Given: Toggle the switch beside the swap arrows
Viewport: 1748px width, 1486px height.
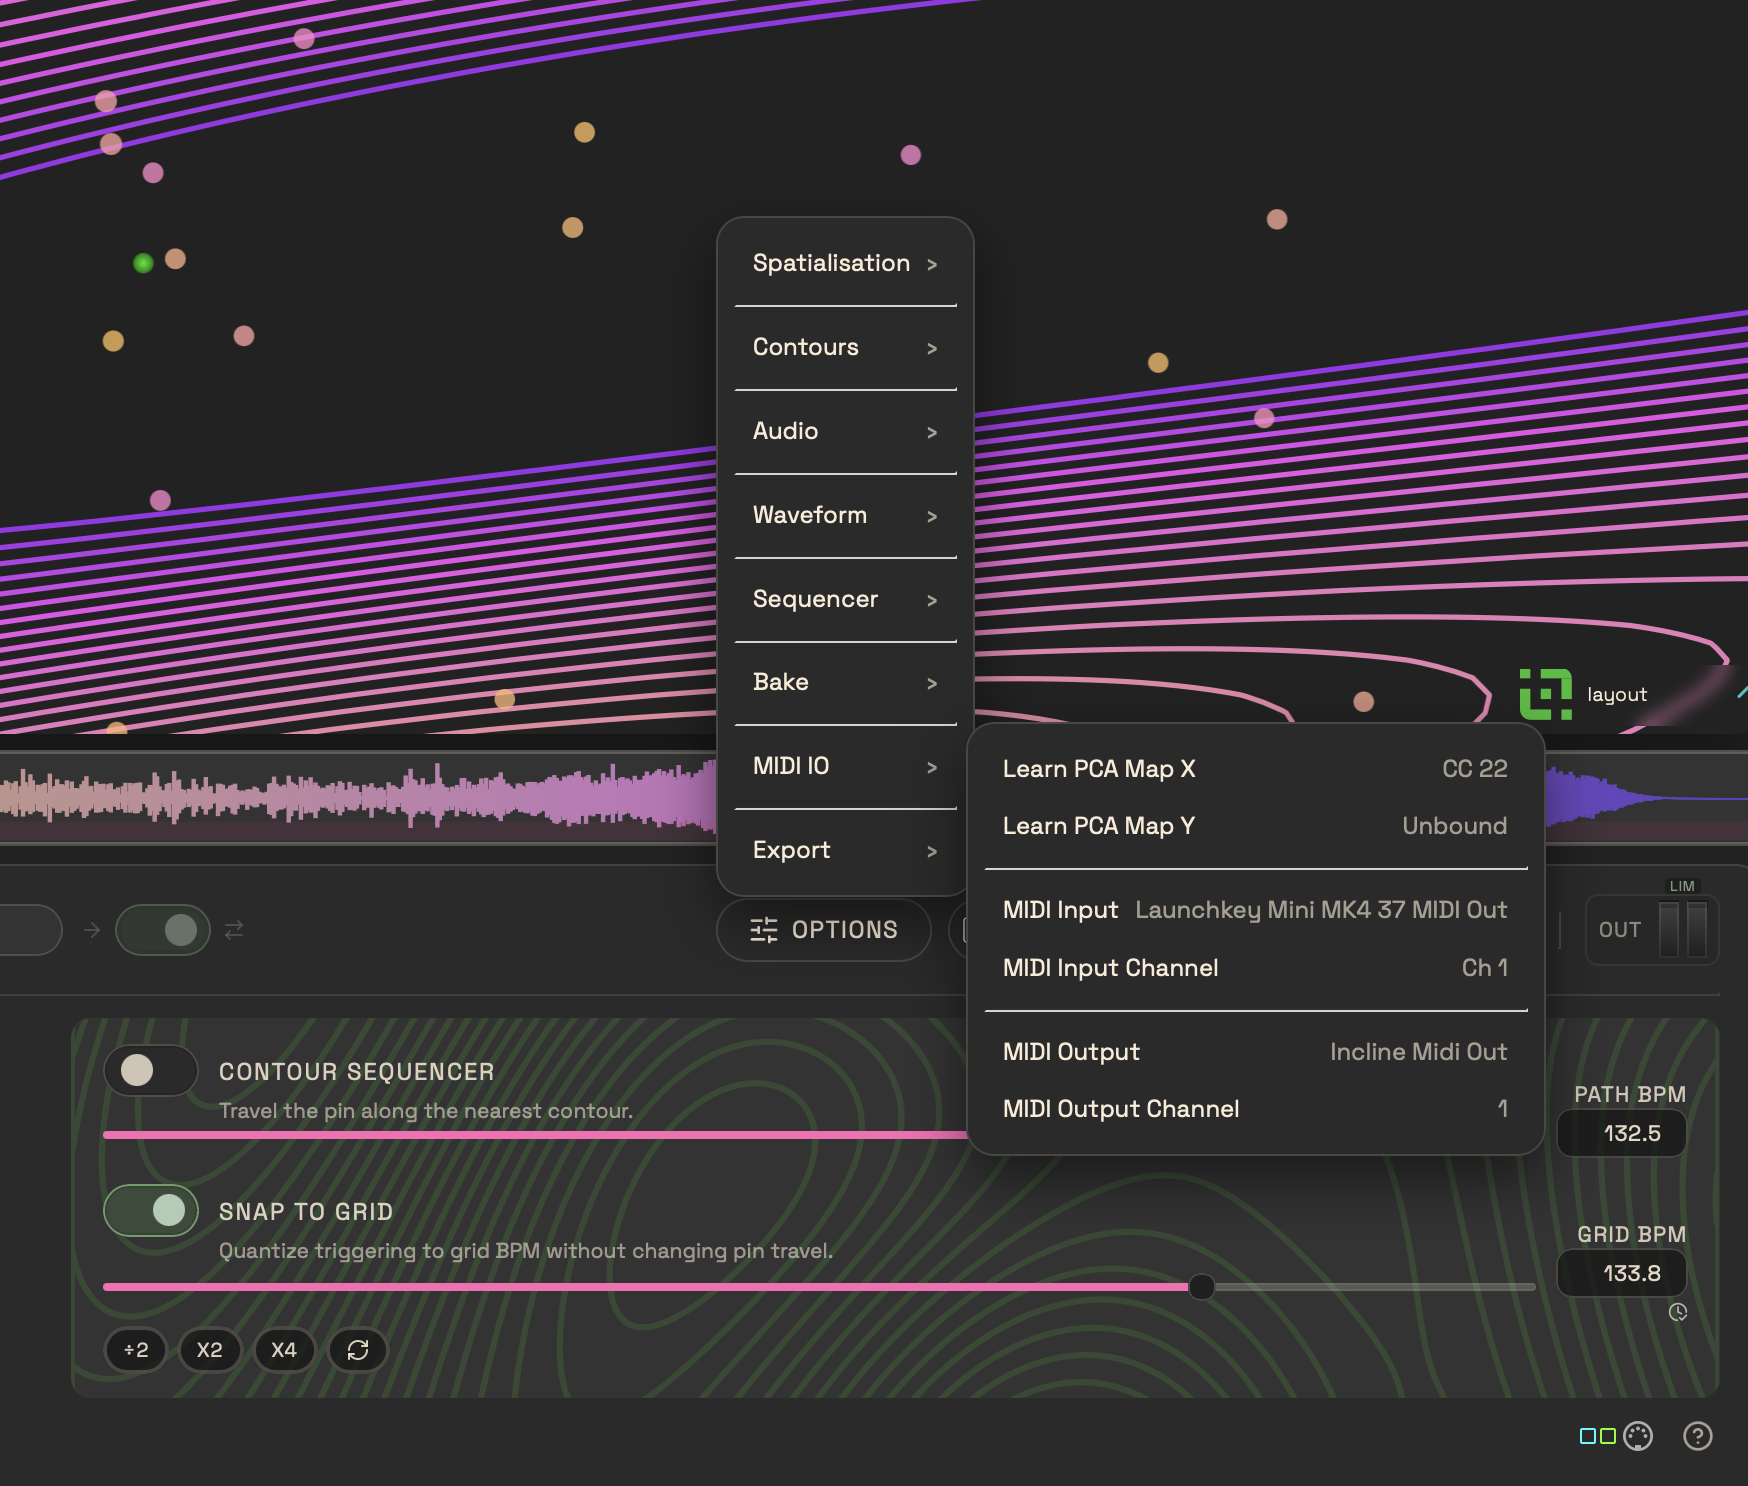Looking at the screenshot, I should (x=163, y=930).
